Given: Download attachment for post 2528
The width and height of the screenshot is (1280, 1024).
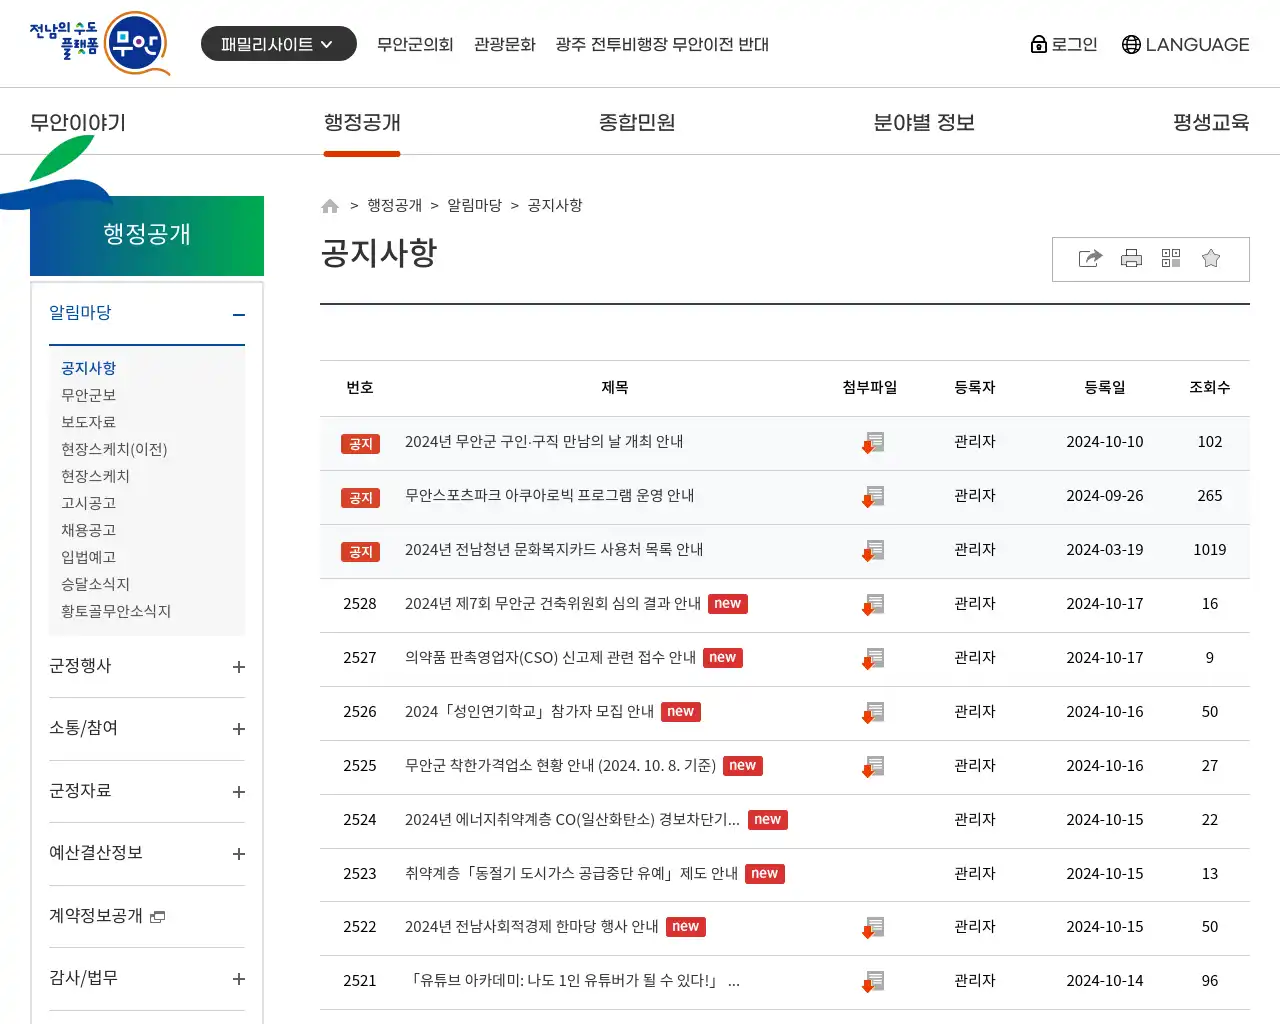Looking at the screenshot, I should click(873, 605).
